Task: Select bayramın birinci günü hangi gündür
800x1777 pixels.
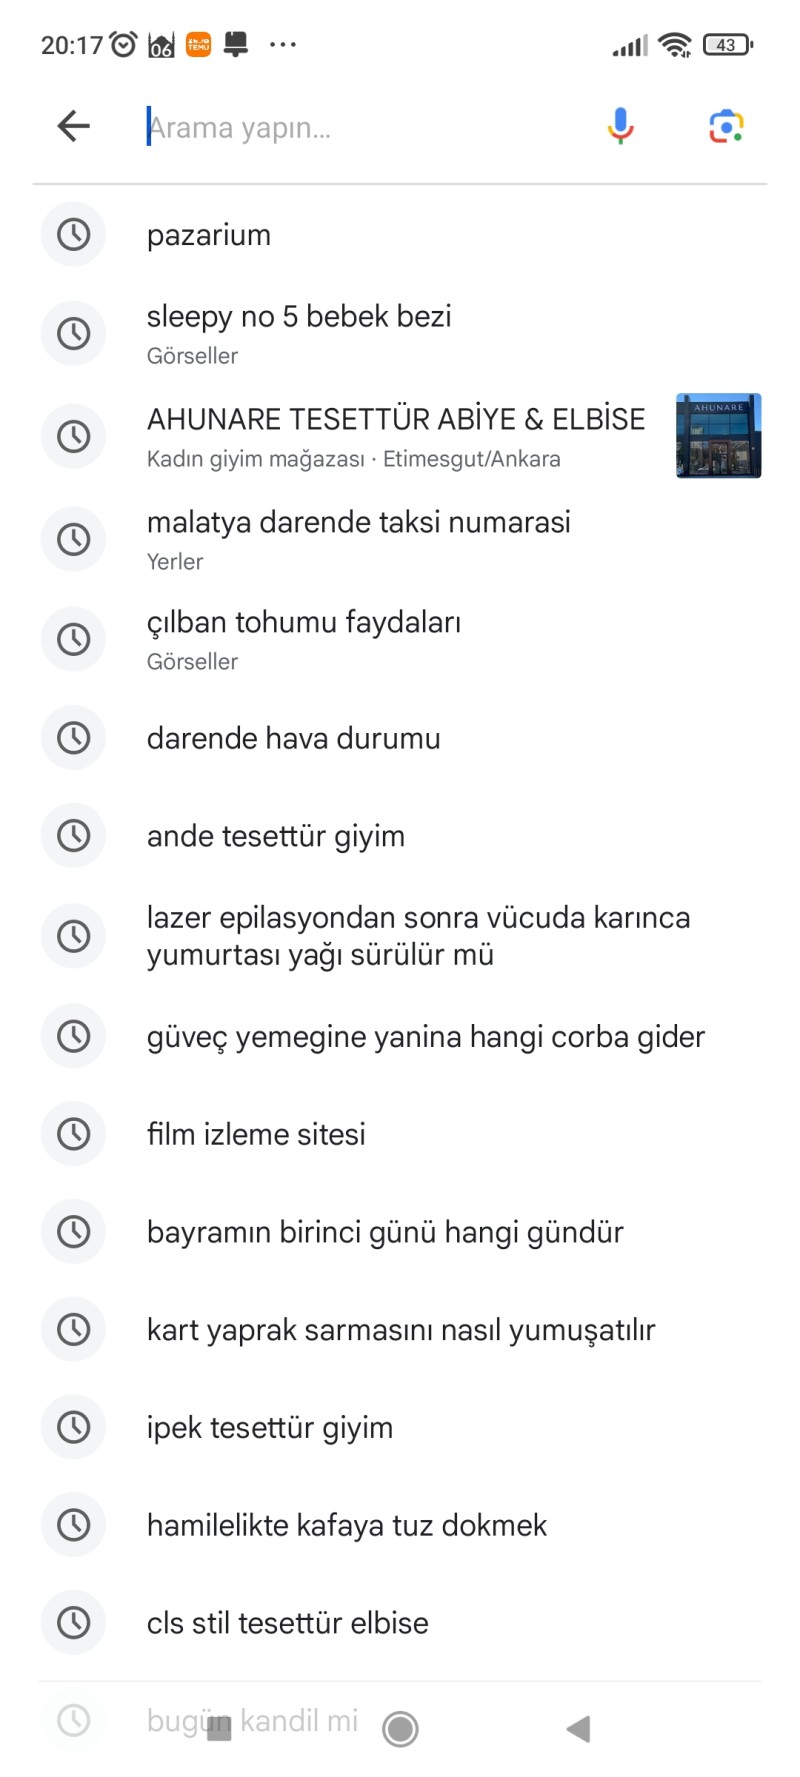Action: click(400, 1232)
